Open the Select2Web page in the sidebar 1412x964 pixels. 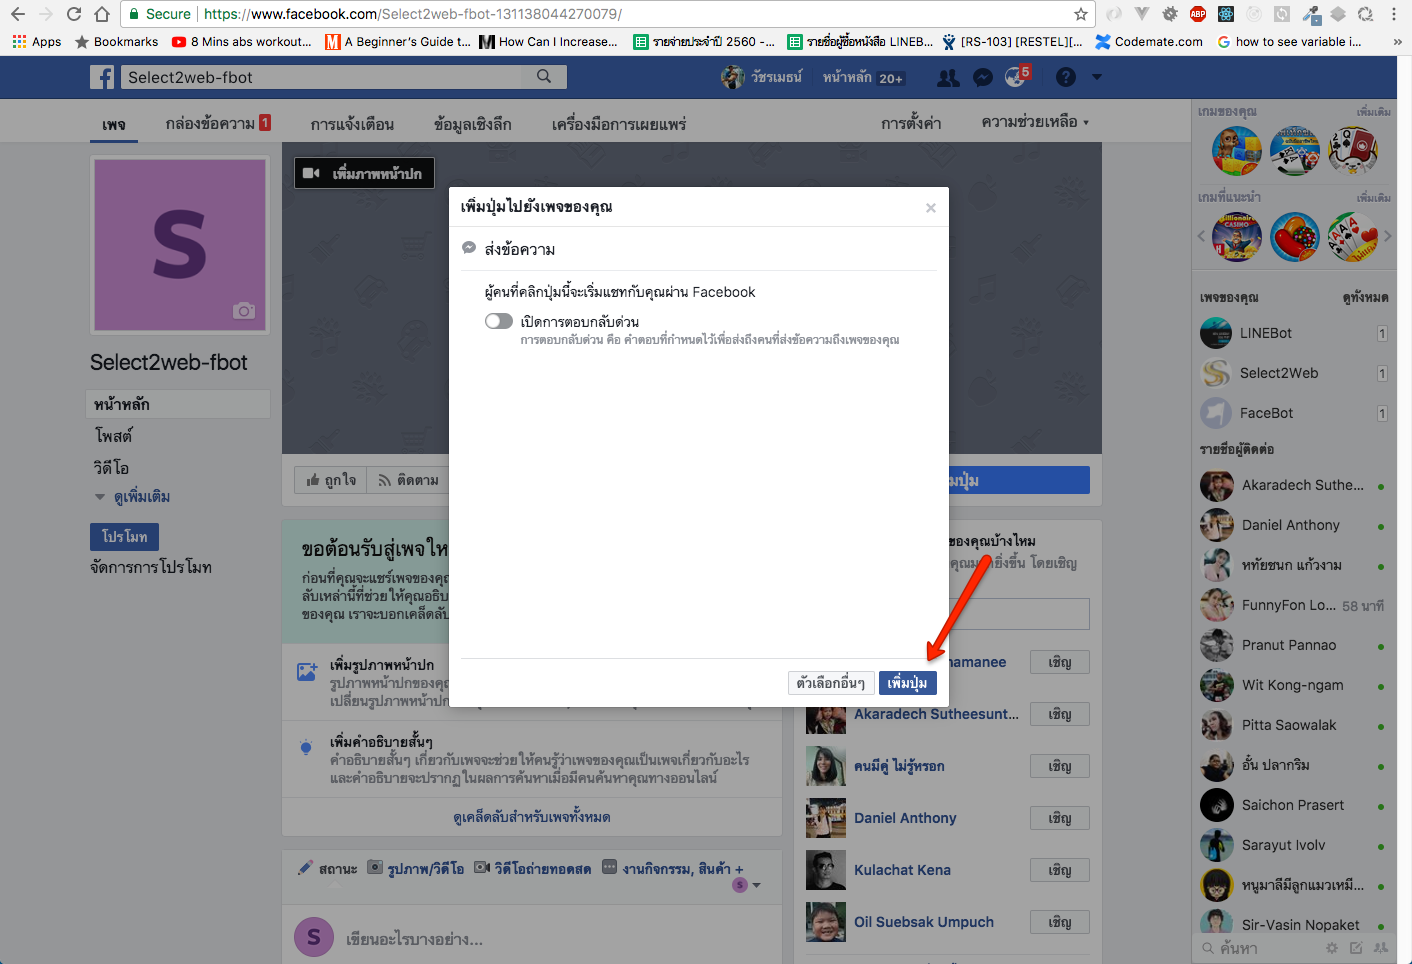(1293, 373)
